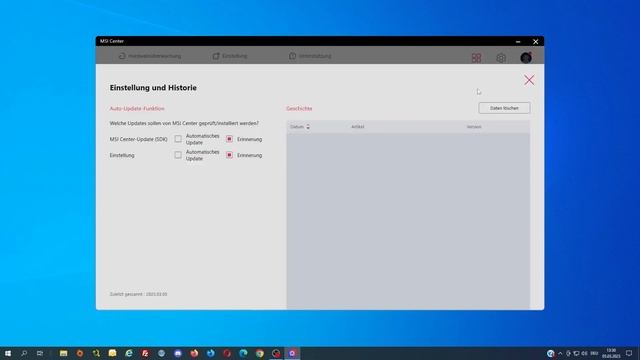This screenshot has width=640, height=360.
Task: Click the Artikel column header
Action: click(x=358, y=127)
